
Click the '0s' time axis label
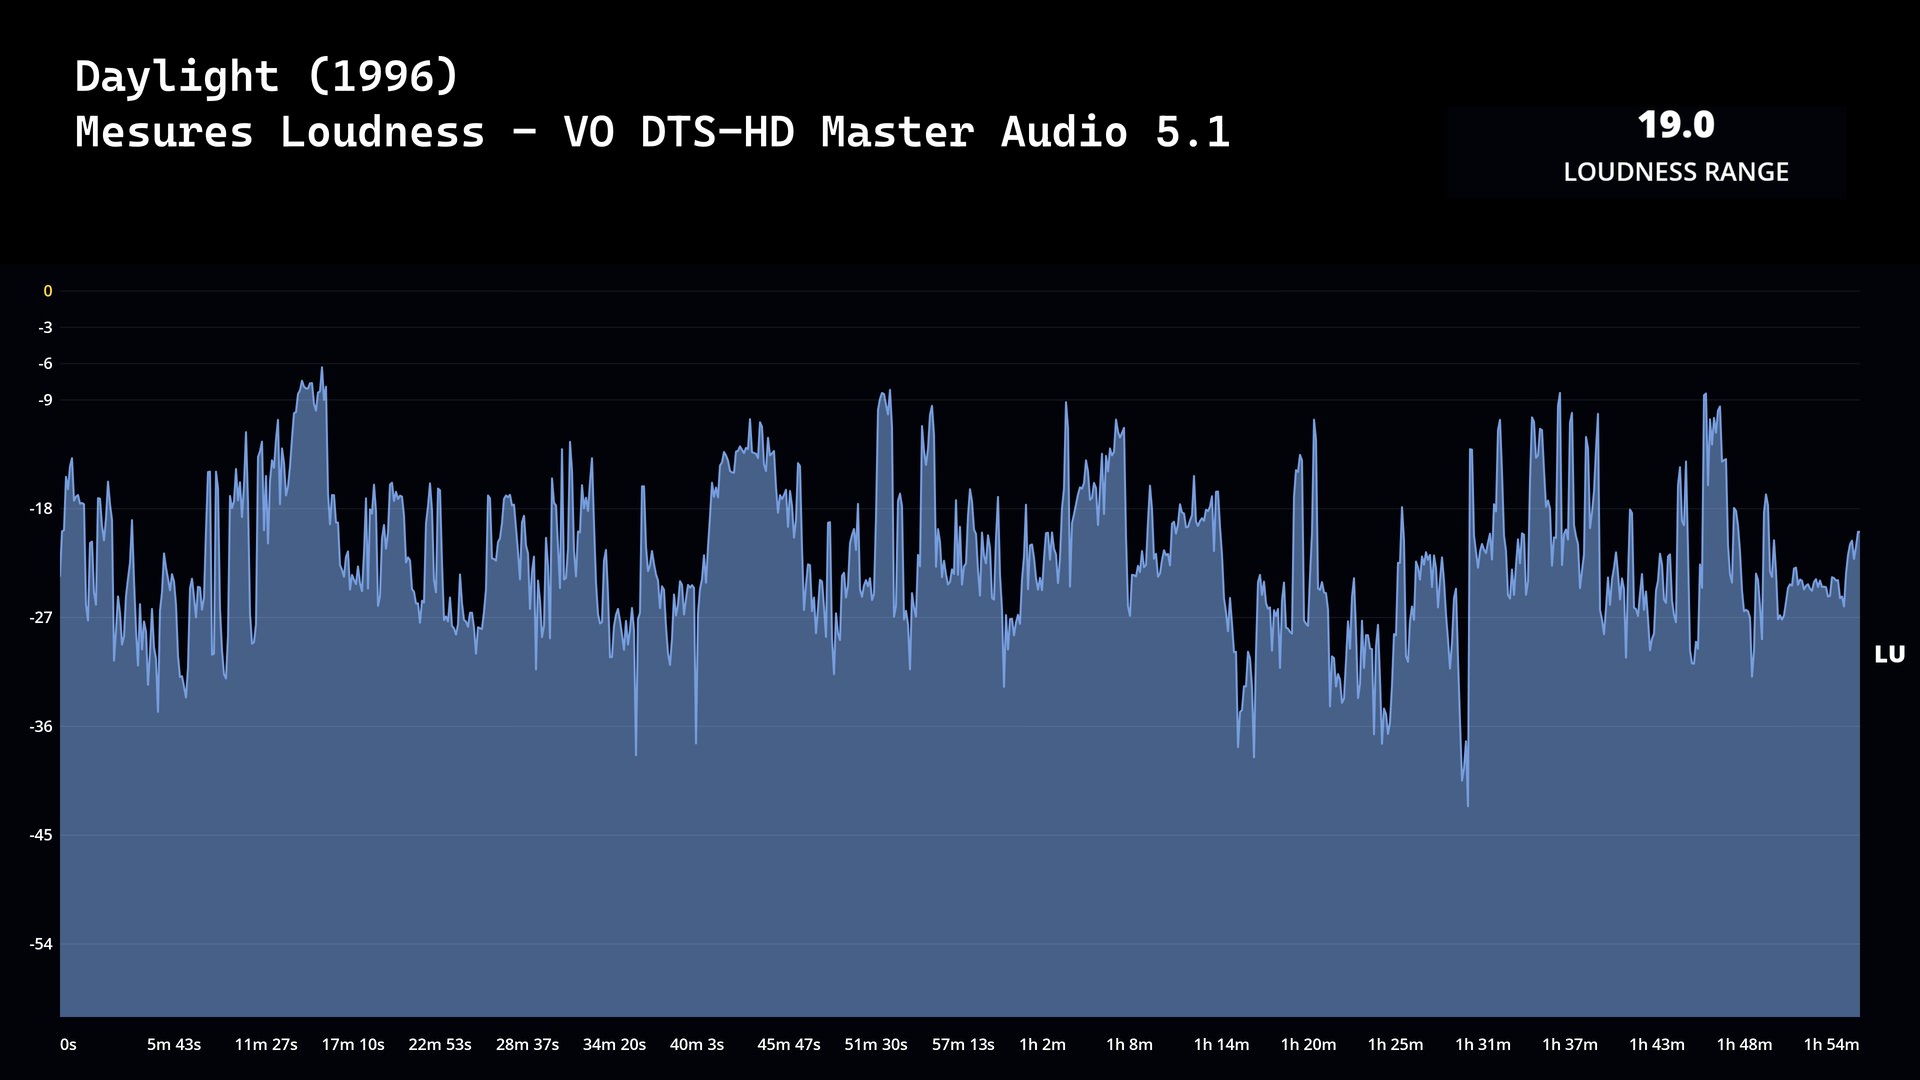(x=68, y=1044)
